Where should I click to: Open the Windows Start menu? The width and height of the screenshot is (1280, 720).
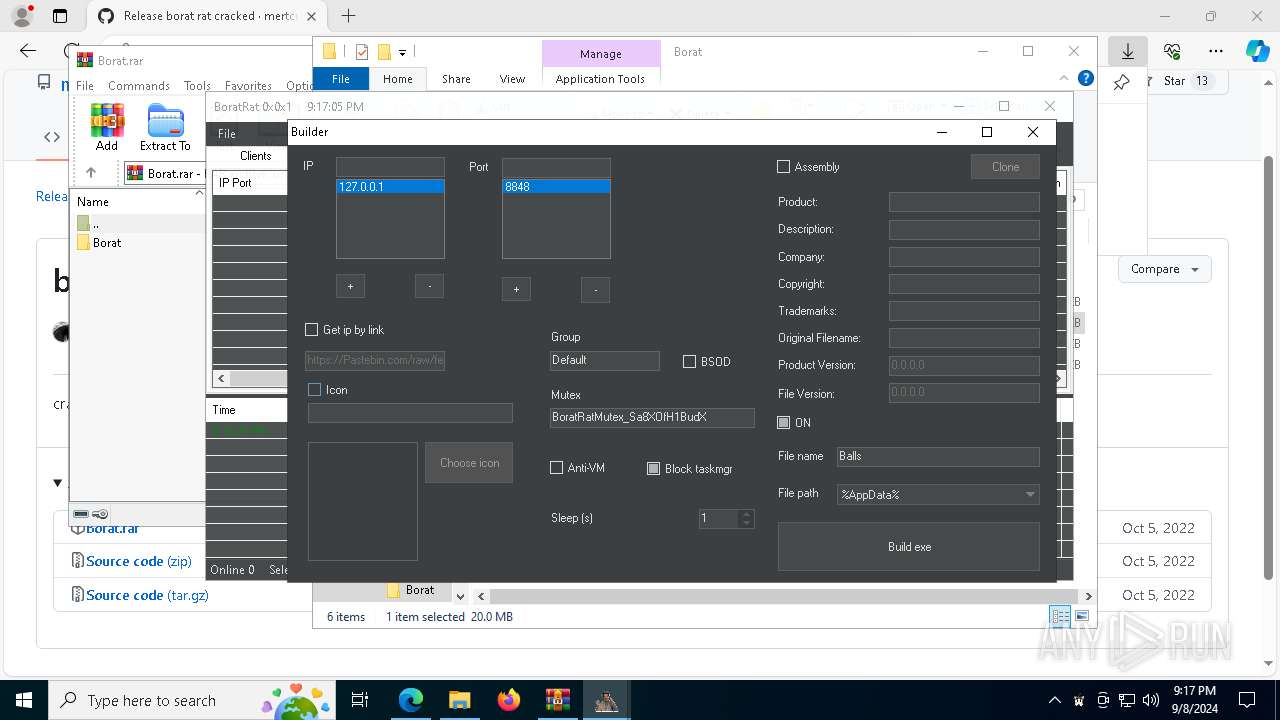click(24, 700)
